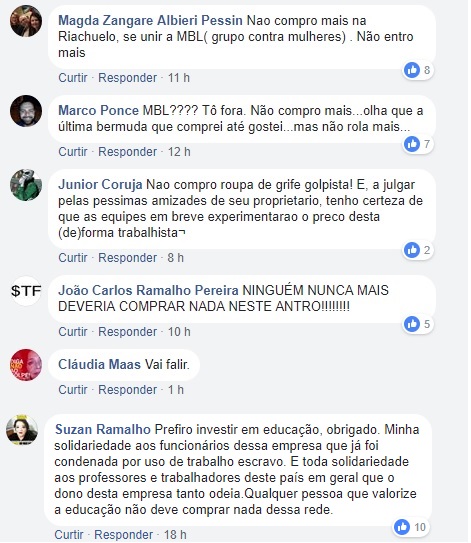The height and width of the screenshot is (543, 471).
Task: Open the Suzan Ramalho name link
Action: (x=103, y=429)
